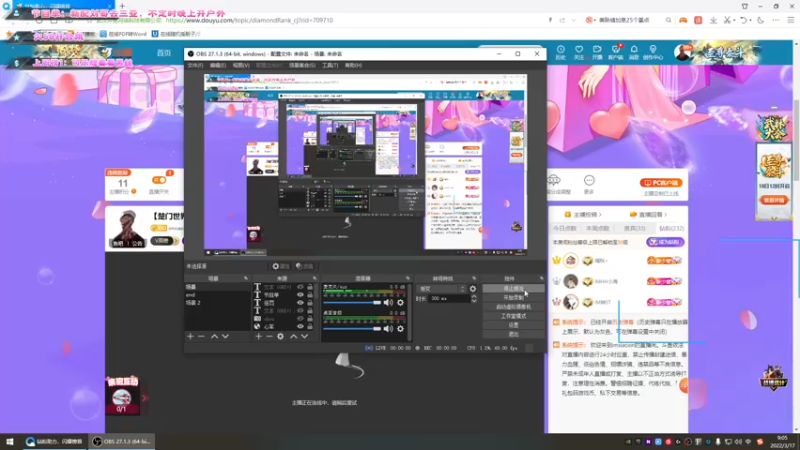800x450 pixels.
Task: Hide the 心率 source via eye icon
Action: 300,327
